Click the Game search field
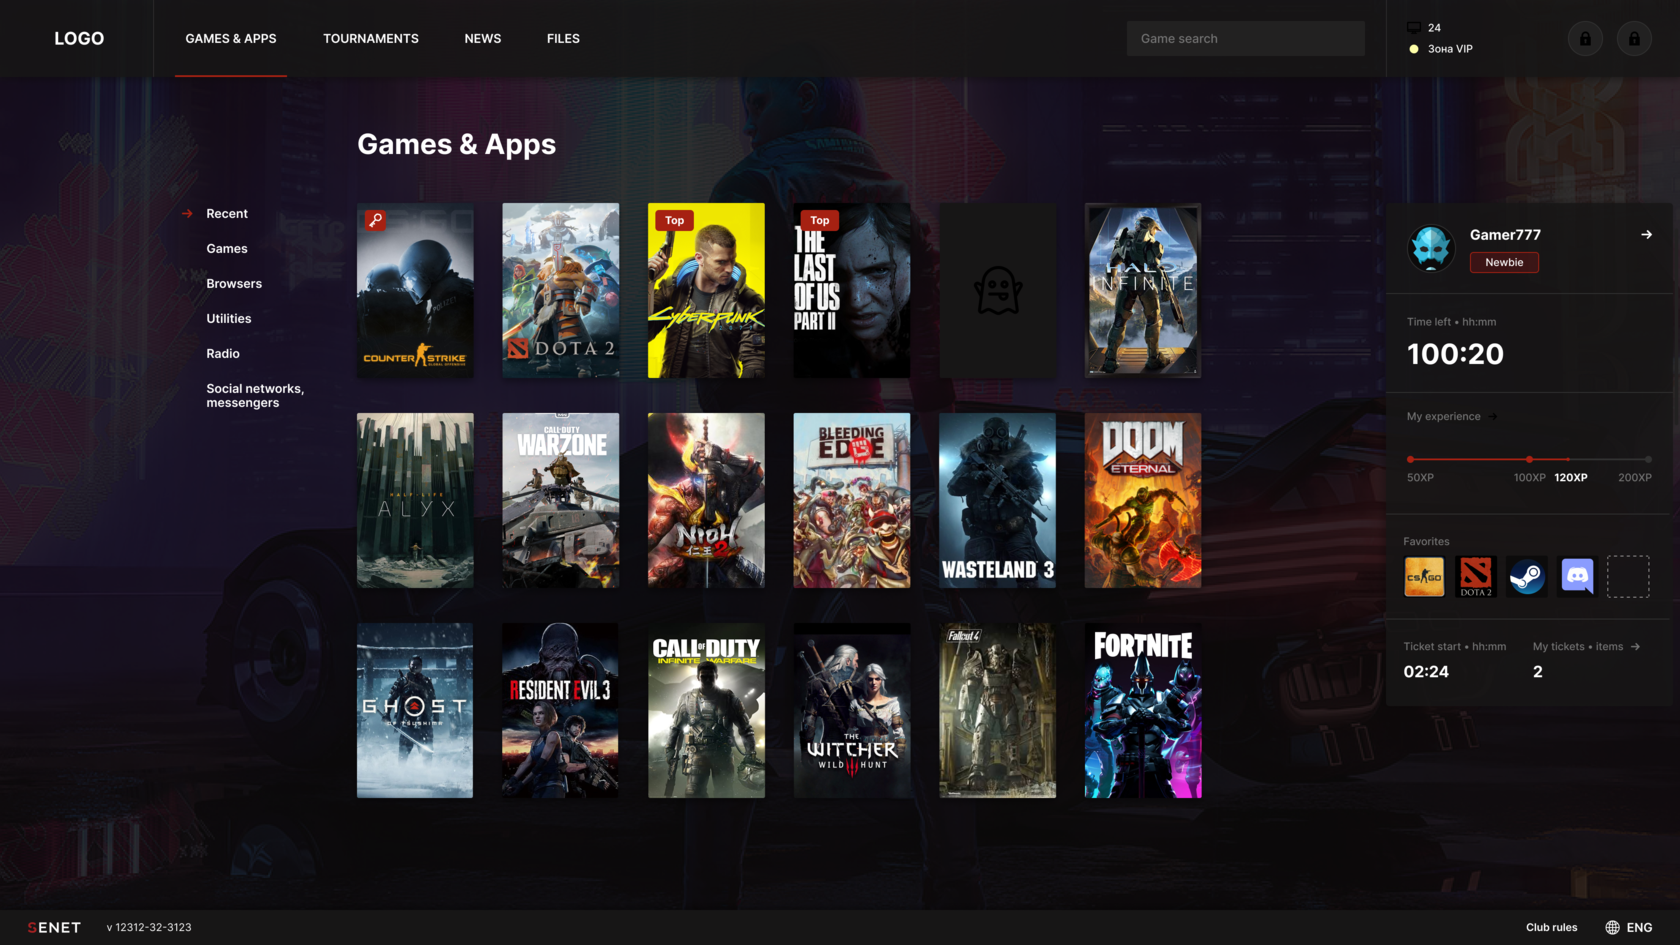1680x945 pixels. [x=1246, y=39]
